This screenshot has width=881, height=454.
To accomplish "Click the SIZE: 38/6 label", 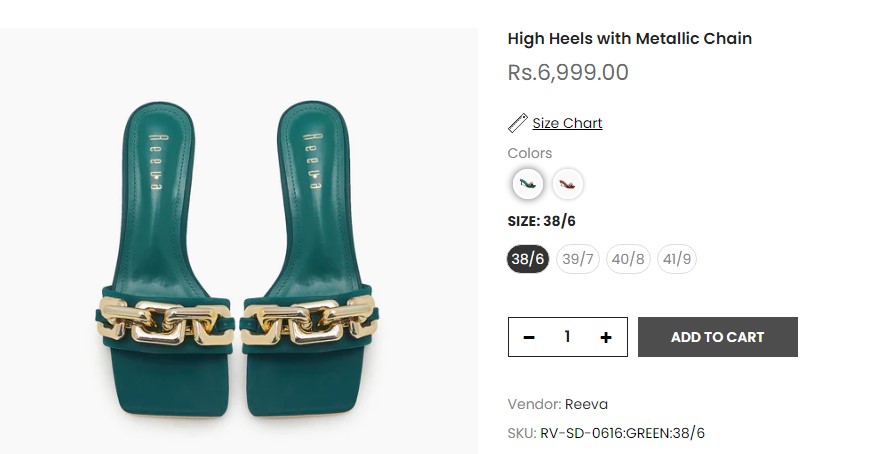I will point(541,221).
